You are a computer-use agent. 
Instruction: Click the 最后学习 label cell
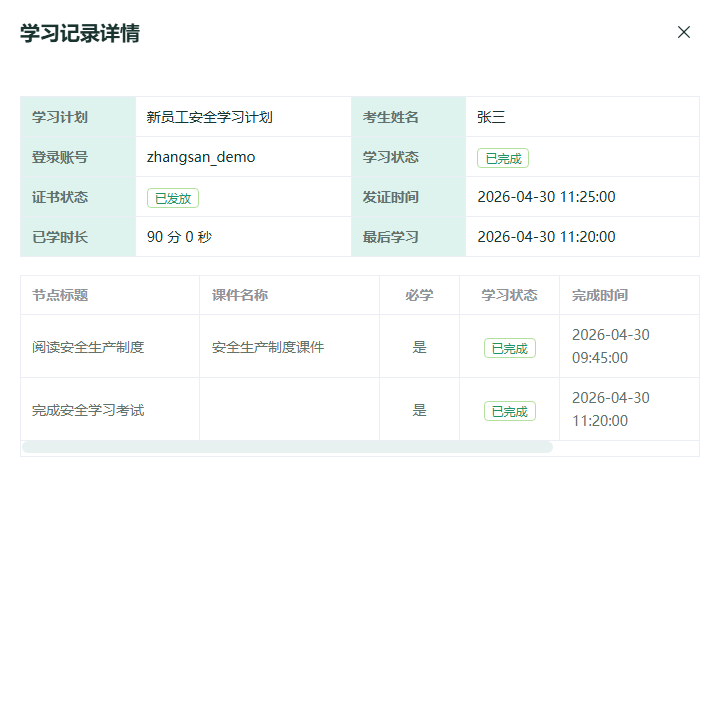(x=408, y=236)
